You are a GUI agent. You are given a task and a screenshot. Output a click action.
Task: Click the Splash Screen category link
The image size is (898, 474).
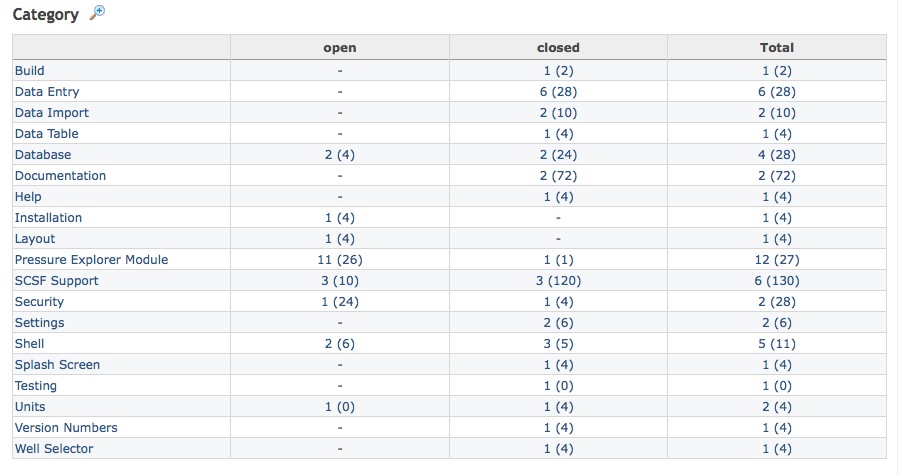tap(58, 365)
